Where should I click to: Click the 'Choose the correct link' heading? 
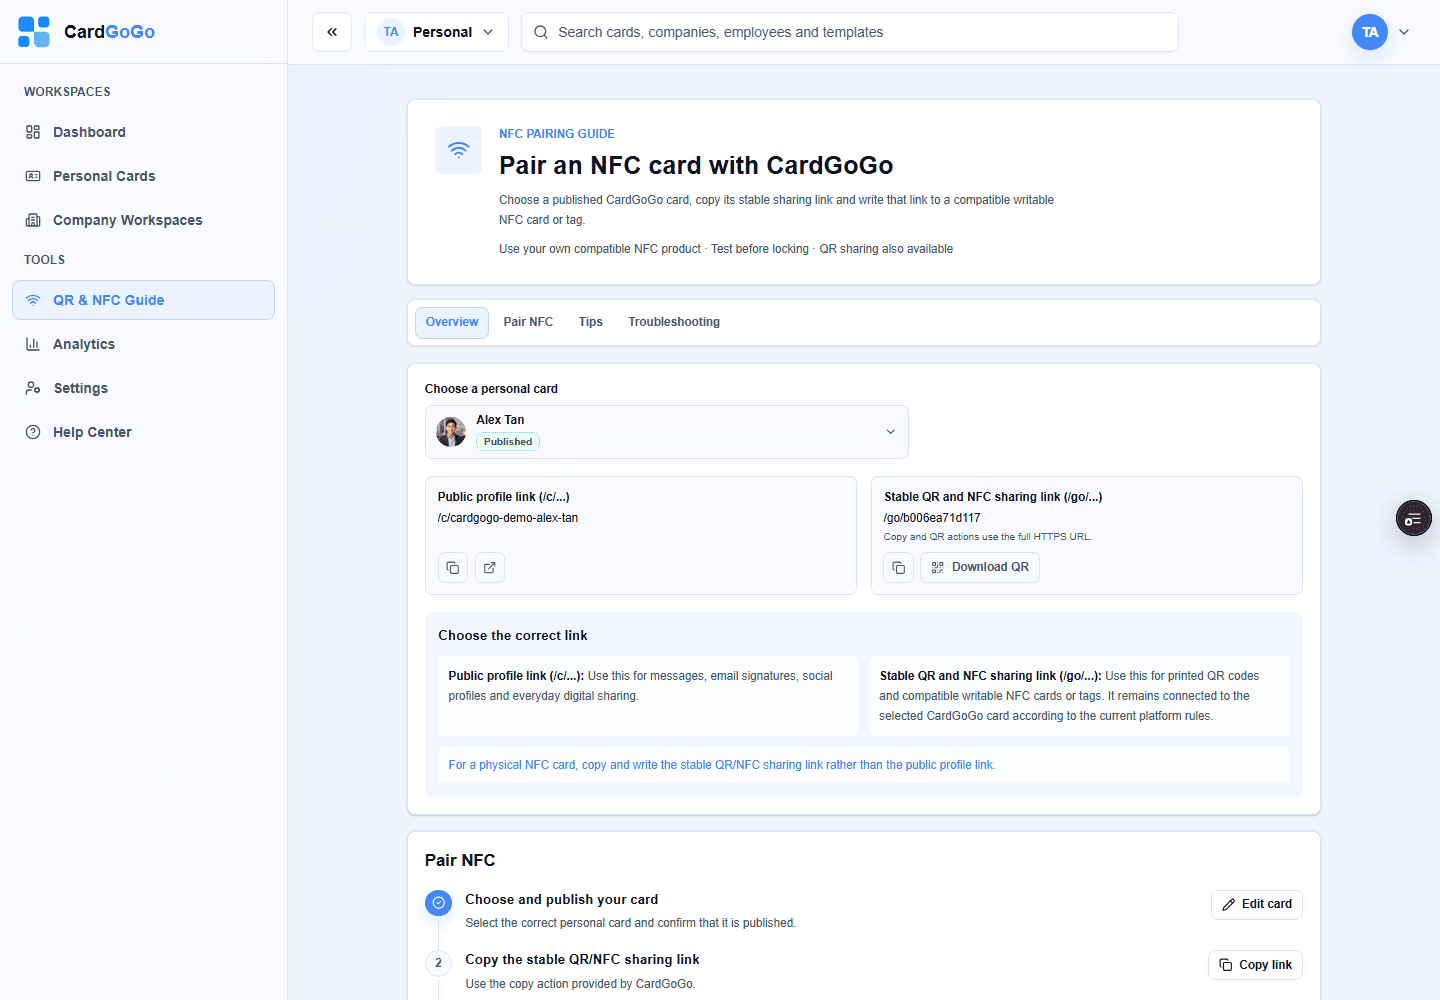click(x=513, y=636)
